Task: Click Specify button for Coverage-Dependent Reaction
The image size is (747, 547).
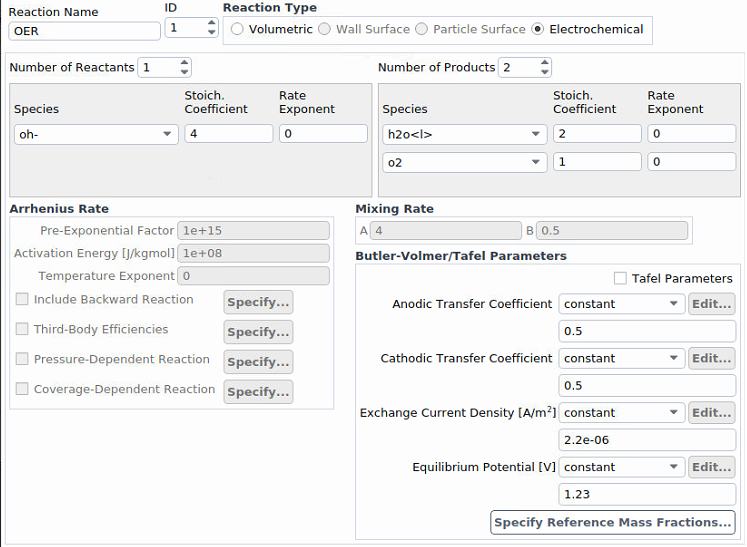Action: click(258, 392)
